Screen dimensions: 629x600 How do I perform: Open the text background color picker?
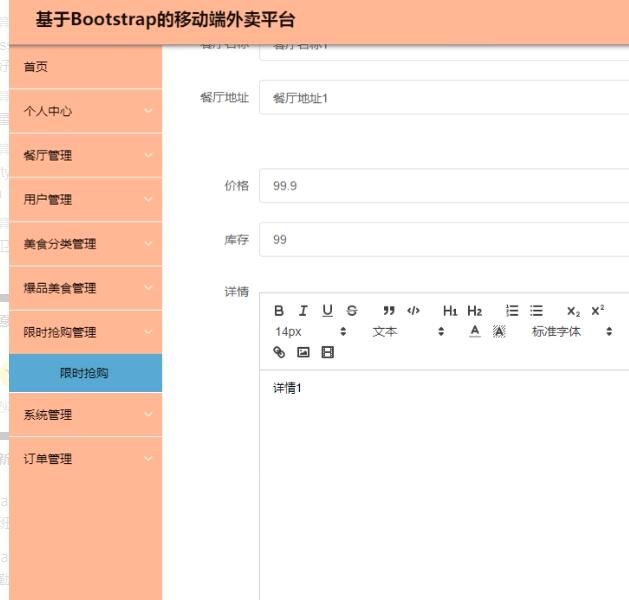pyautogui.click(x=499, y=331)
